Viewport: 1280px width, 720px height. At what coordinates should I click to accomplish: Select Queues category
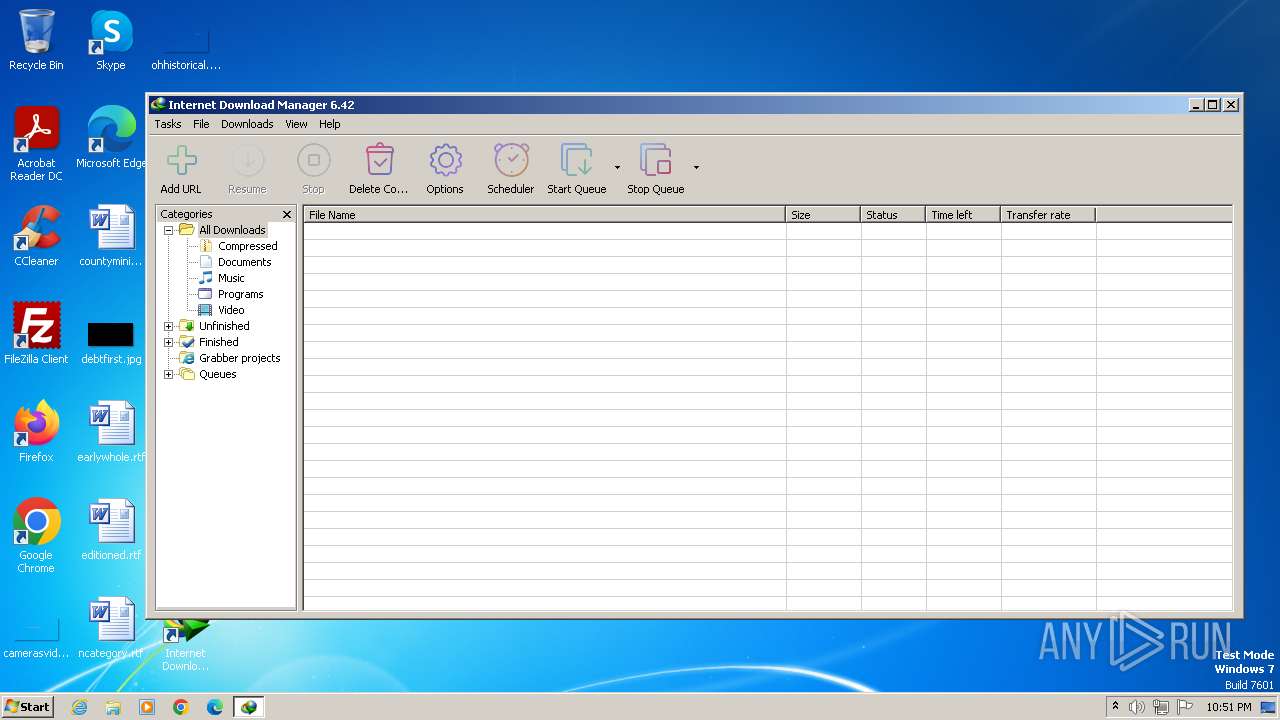(x=218, y=374)
